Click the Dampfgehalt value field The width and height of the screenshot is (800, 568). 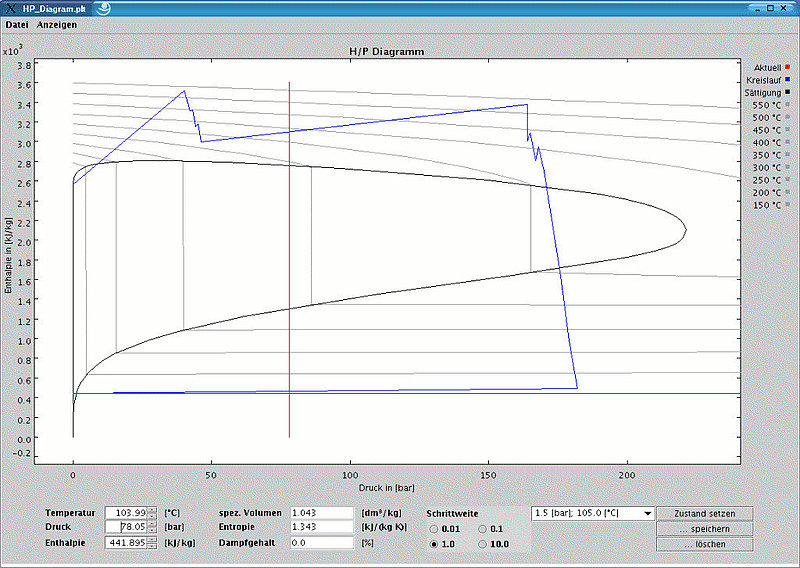pyautogui.click(x=322, y=543)
